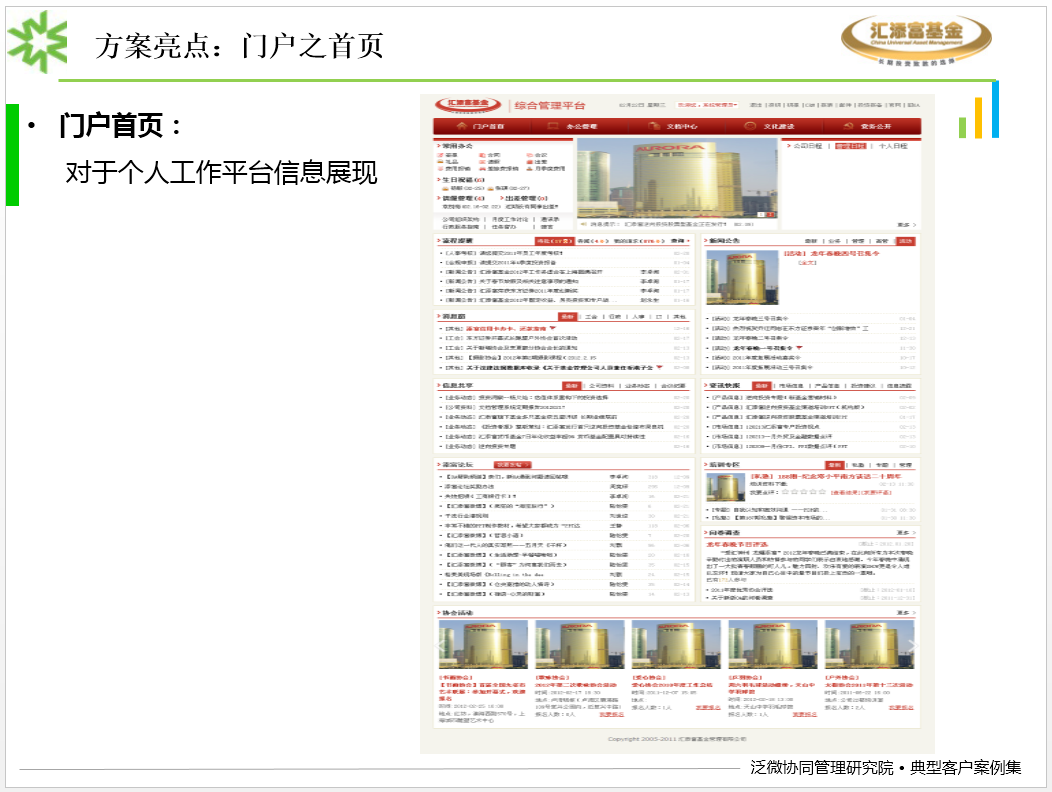
Task: Click the gold 汇添富基金 logo on the slide
Action: point(916,39)
